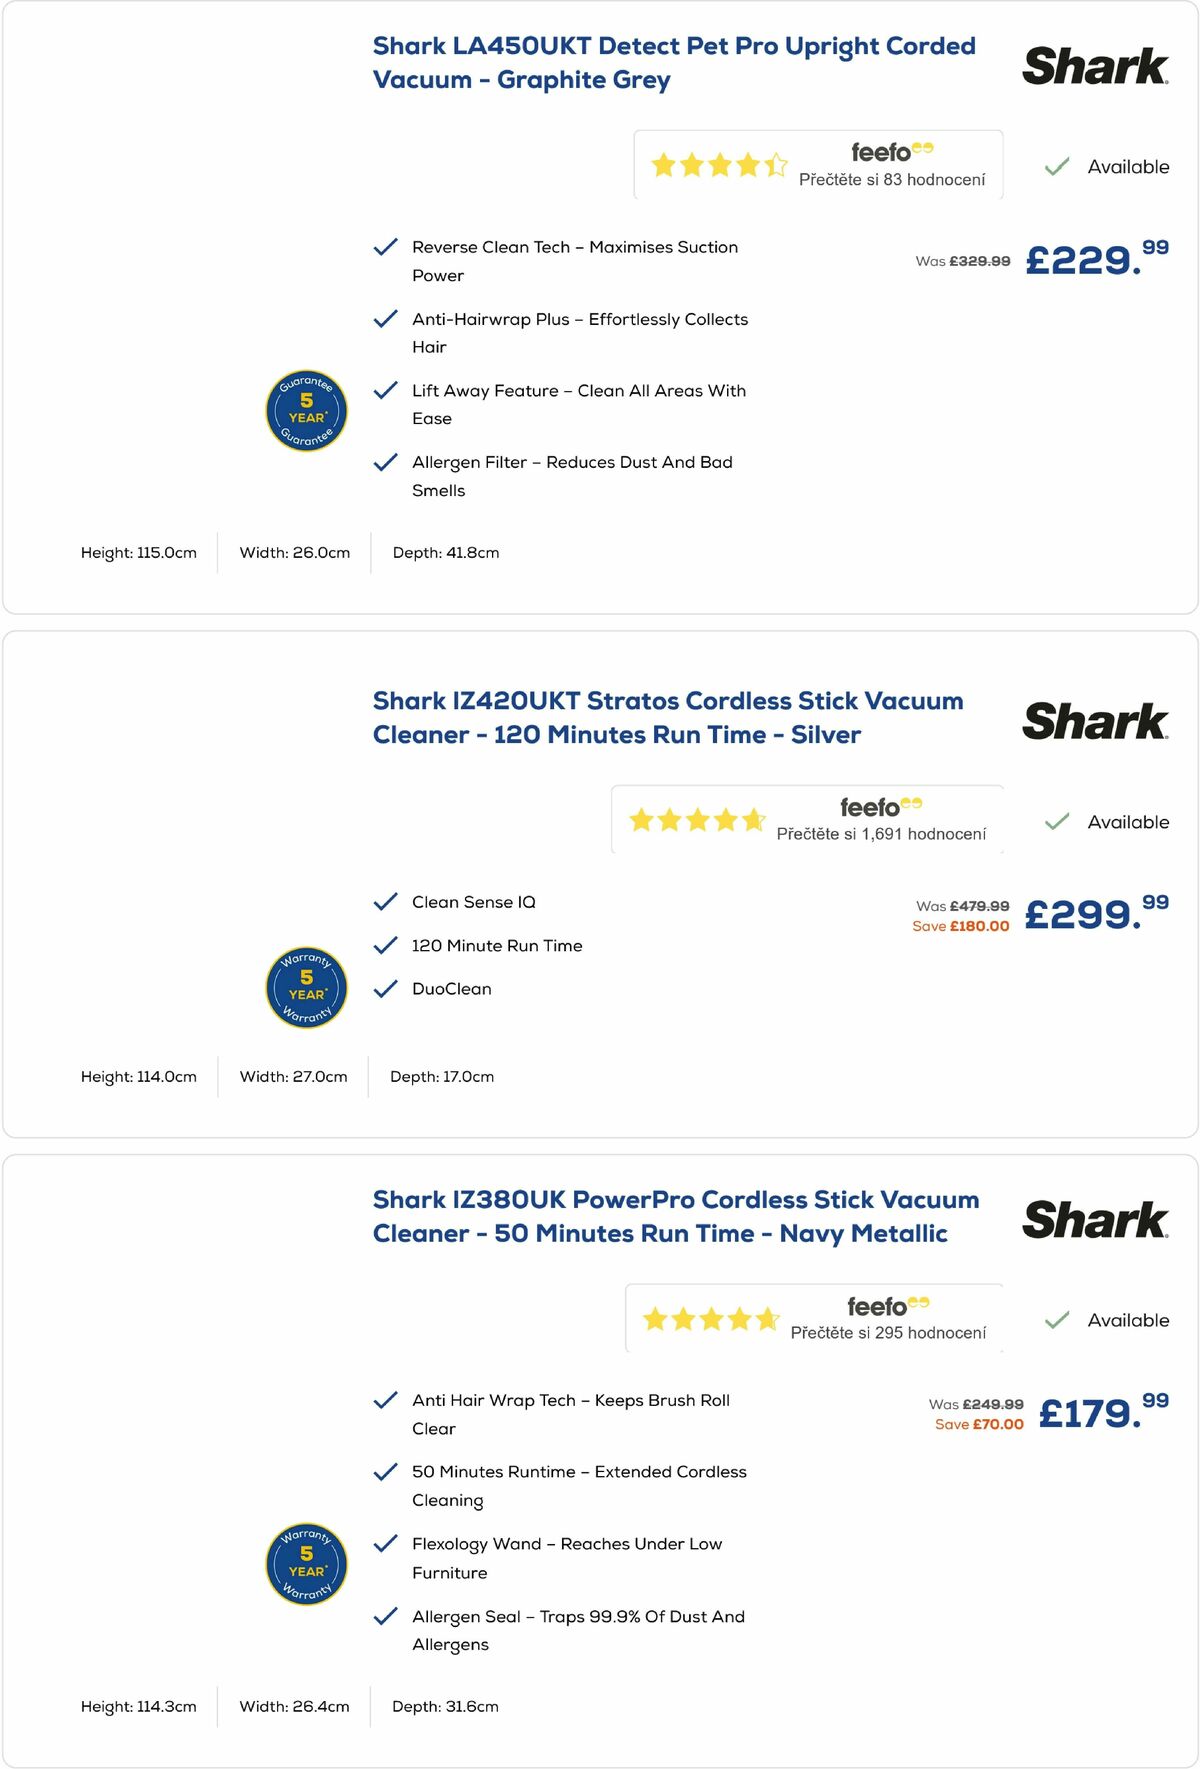Select the star rating for the Stratos vacuum
The height and width of the screenshot is (1769, 1200).
click(x=699, y=818)
